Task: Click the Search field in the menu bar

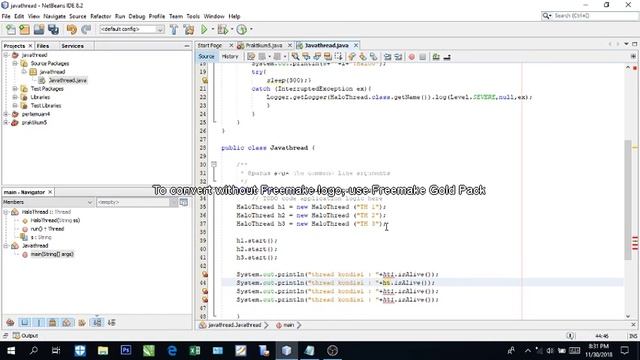Action: coord(589,16)
